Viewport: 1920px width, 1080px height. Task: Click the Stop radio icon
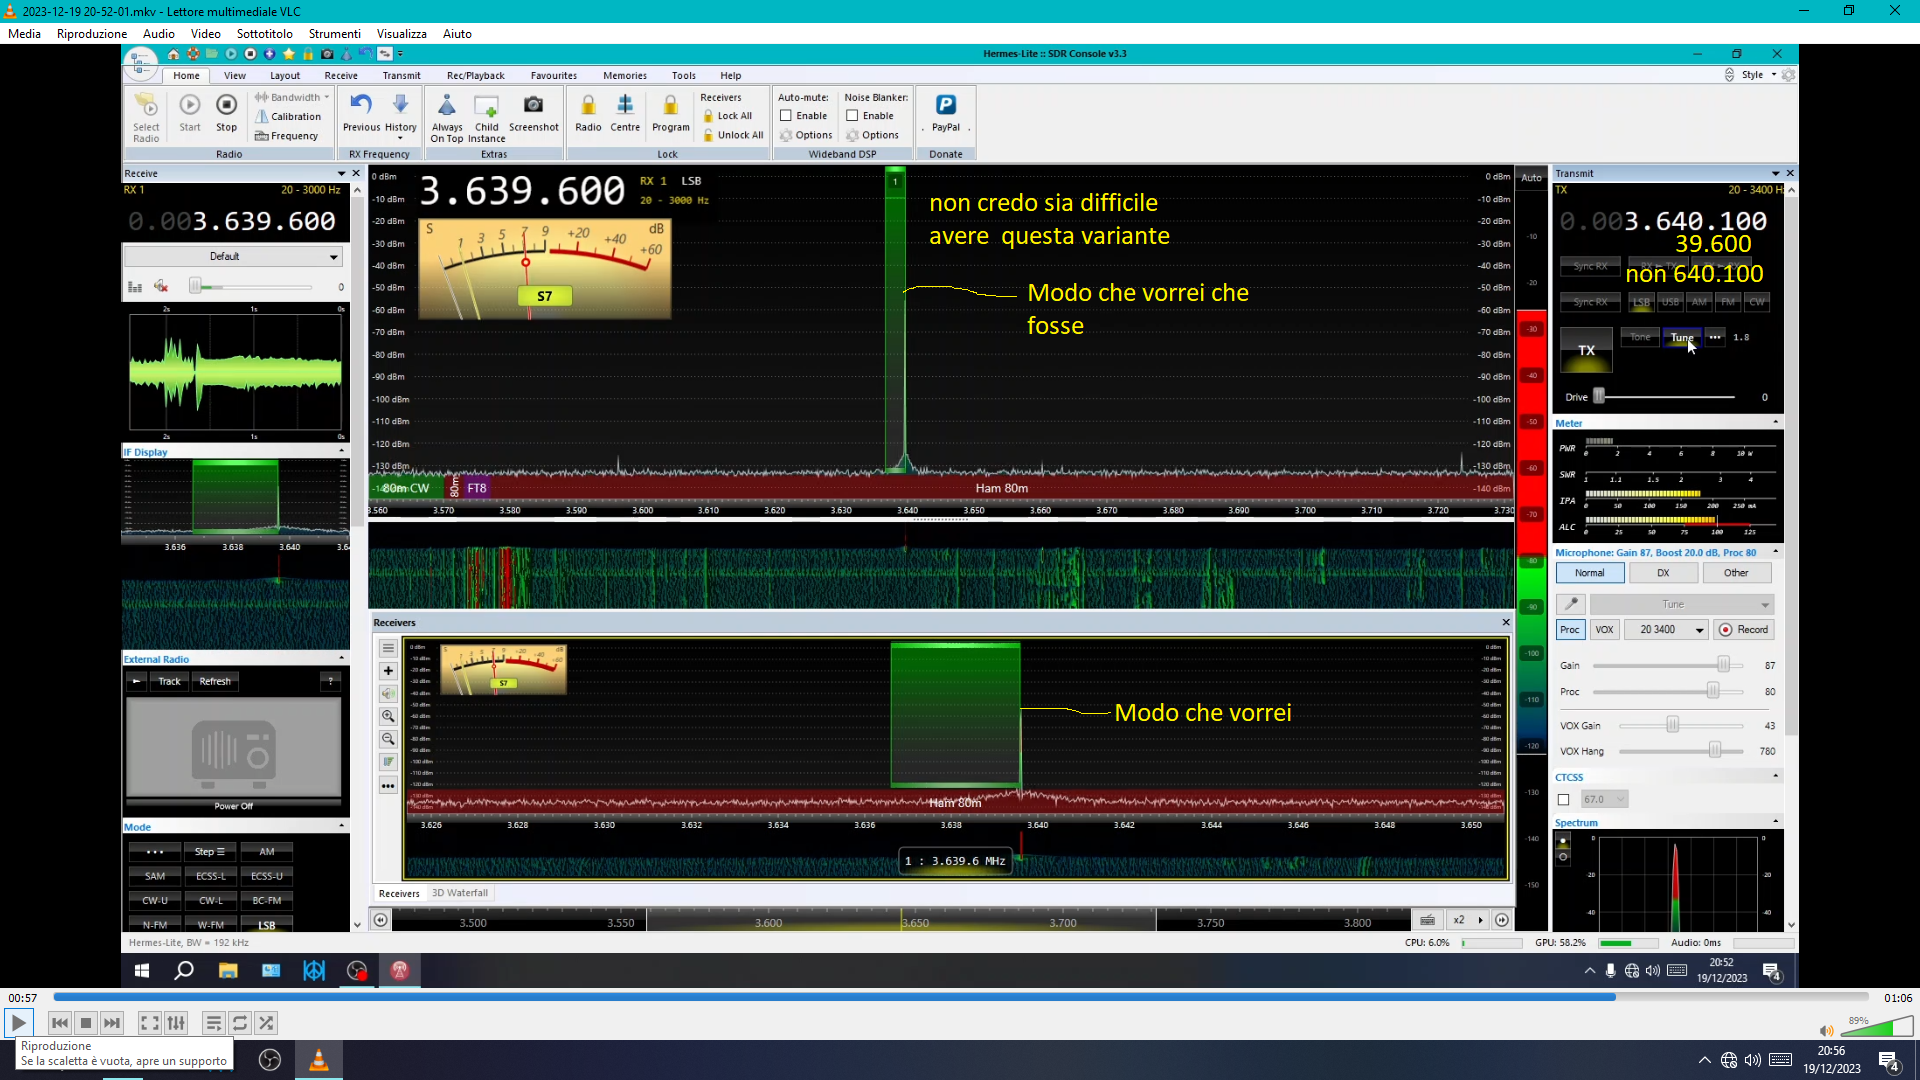(227, 105)
